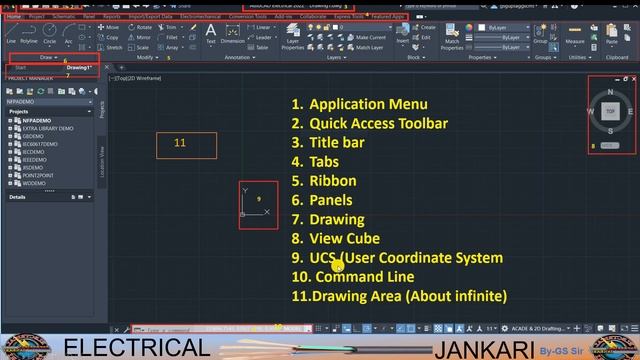Click the Dimension tool
Image resolution: width=640 pixels, height=360 pixels.
pyautogui.click(x=233, y=33)
